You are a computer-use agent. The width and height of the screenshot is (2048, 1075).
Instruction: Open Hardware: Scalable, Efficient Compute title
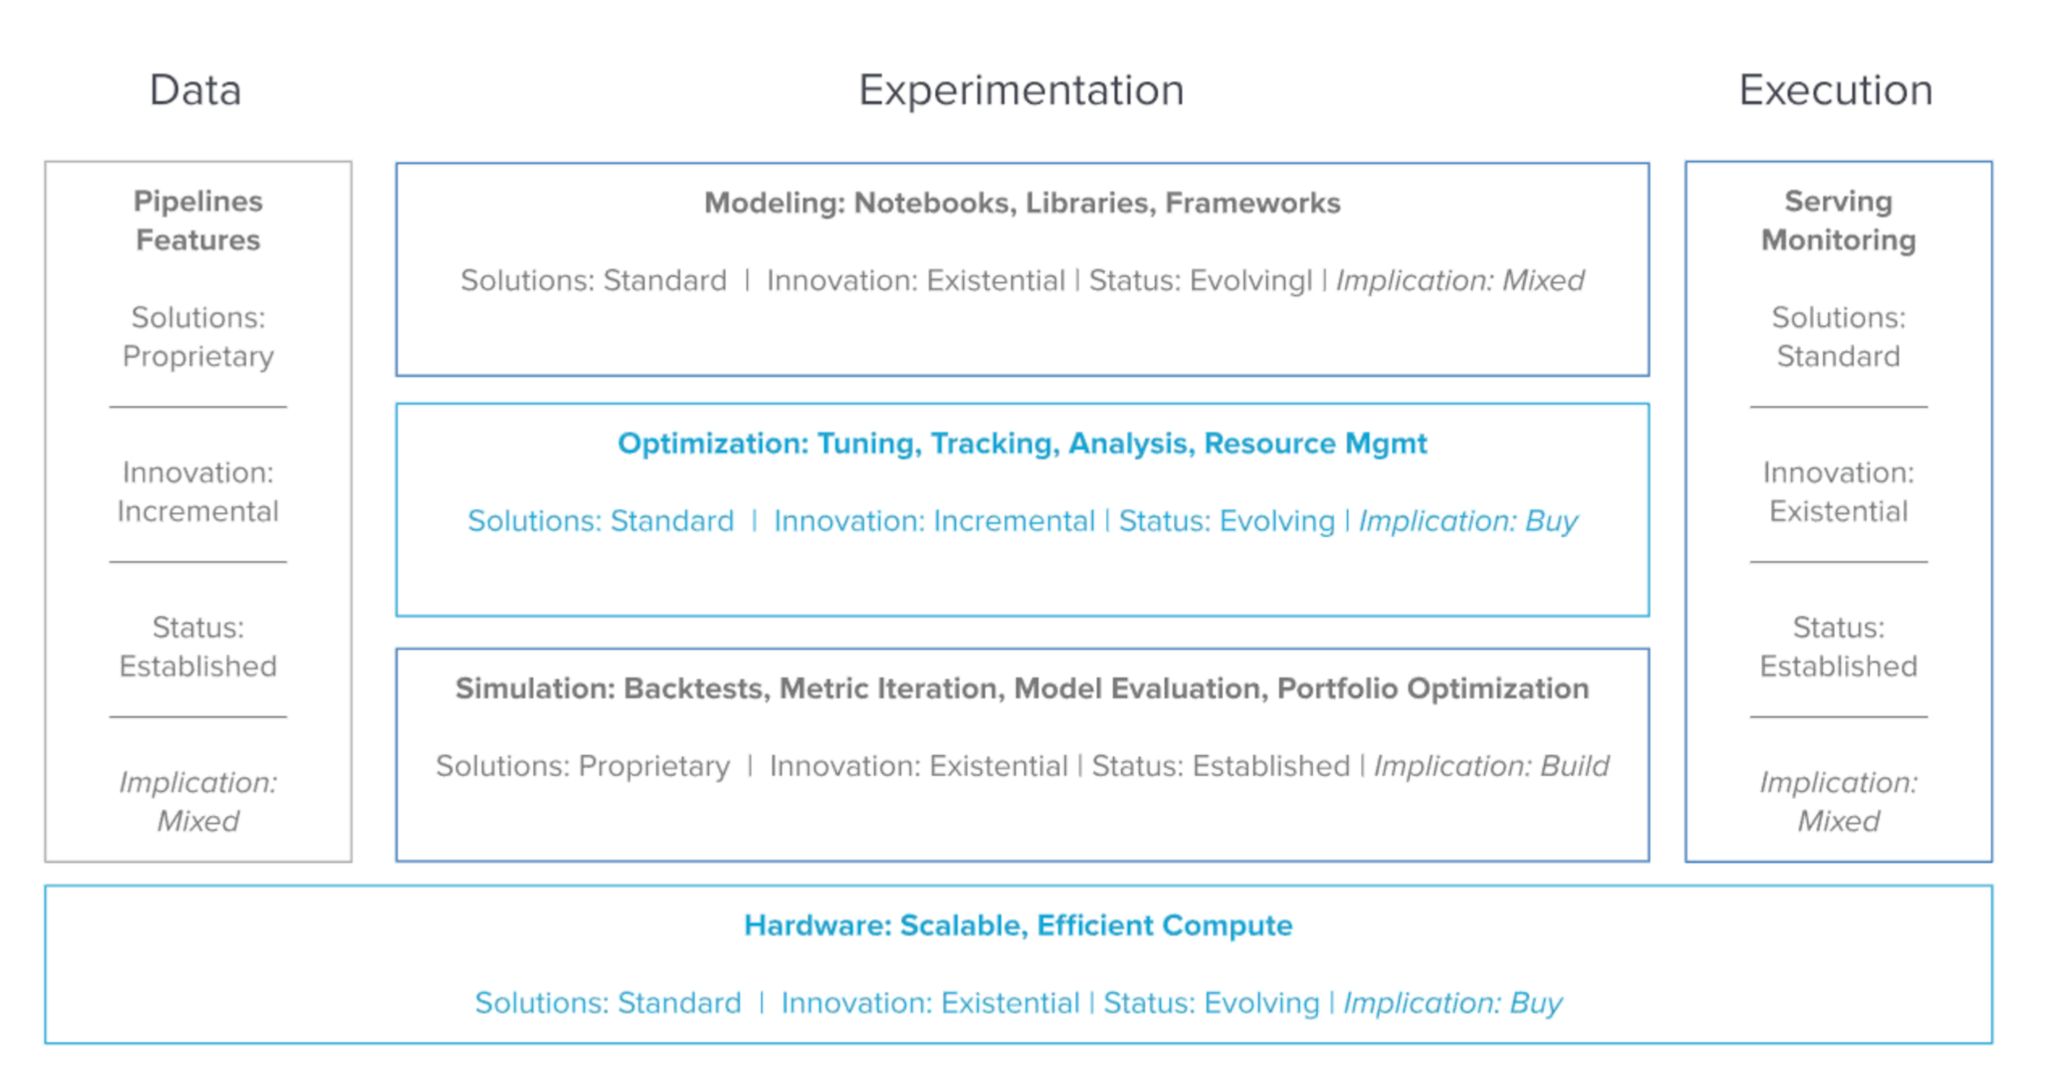(1017, 925)
